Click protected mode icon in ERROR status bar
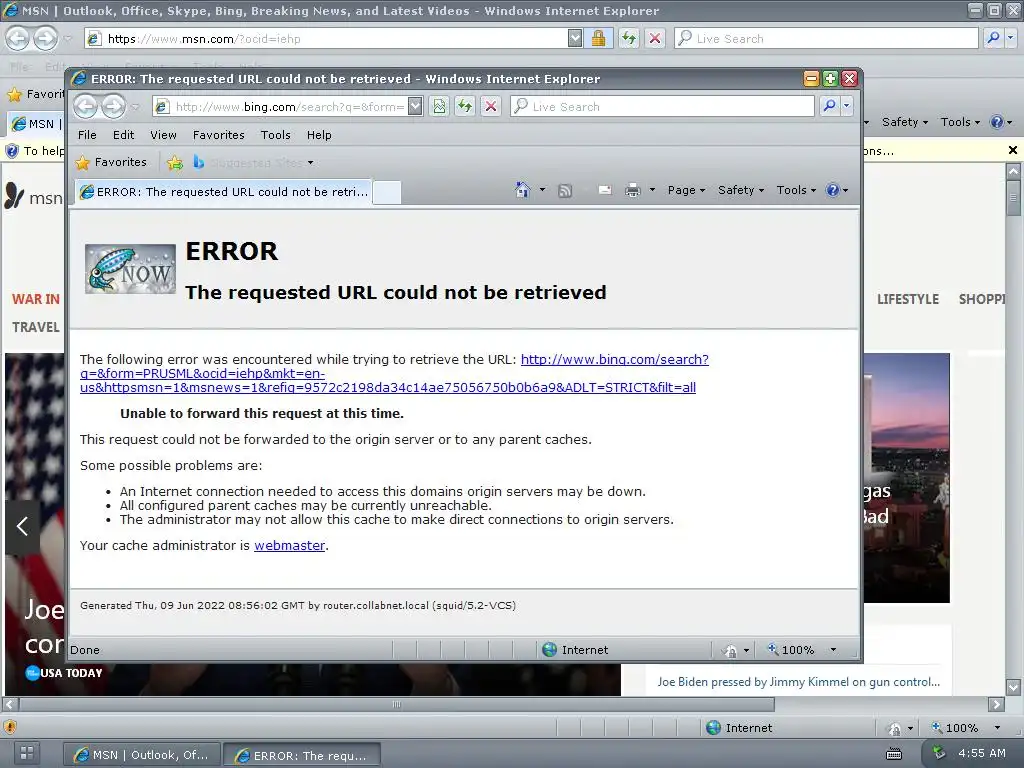 pyautogui.click(x=731, y=650)
